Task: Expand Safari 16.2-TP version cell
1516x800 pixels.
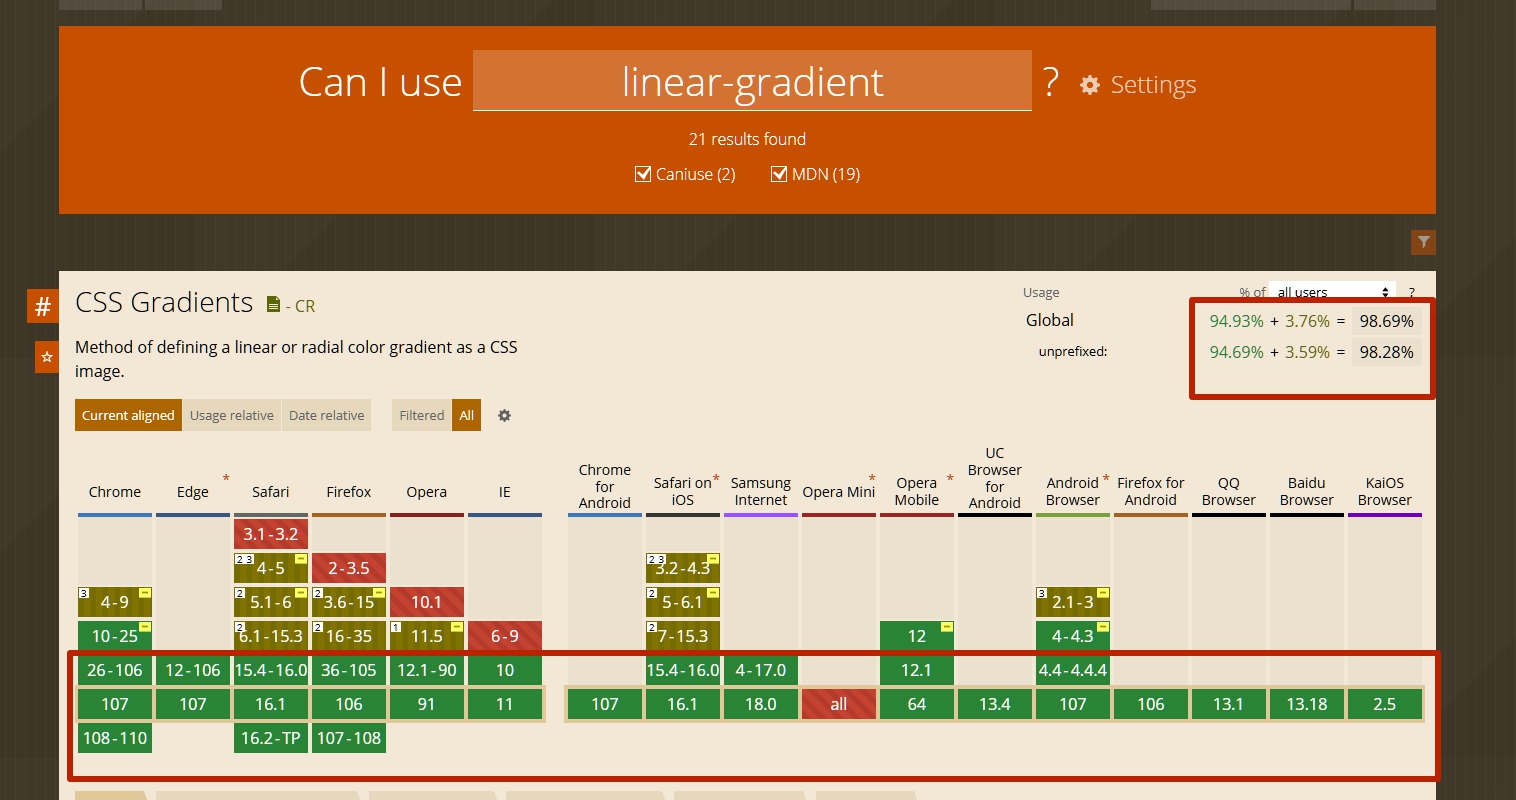Action: pos(271,738)
